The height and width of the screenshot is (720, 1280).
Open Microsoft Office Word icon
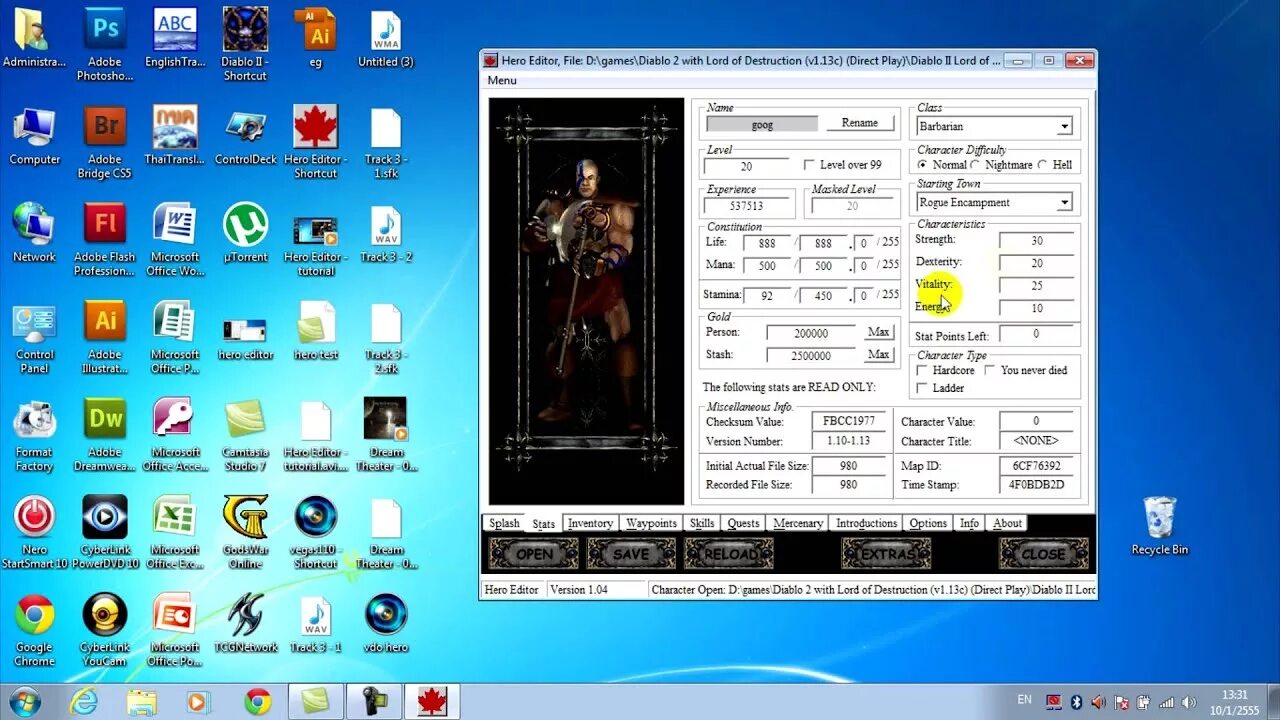coord(175,240)
